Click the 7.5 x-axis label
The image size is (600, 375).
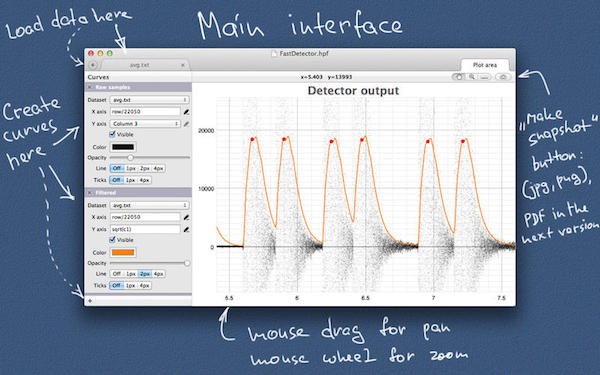[501, 298]
